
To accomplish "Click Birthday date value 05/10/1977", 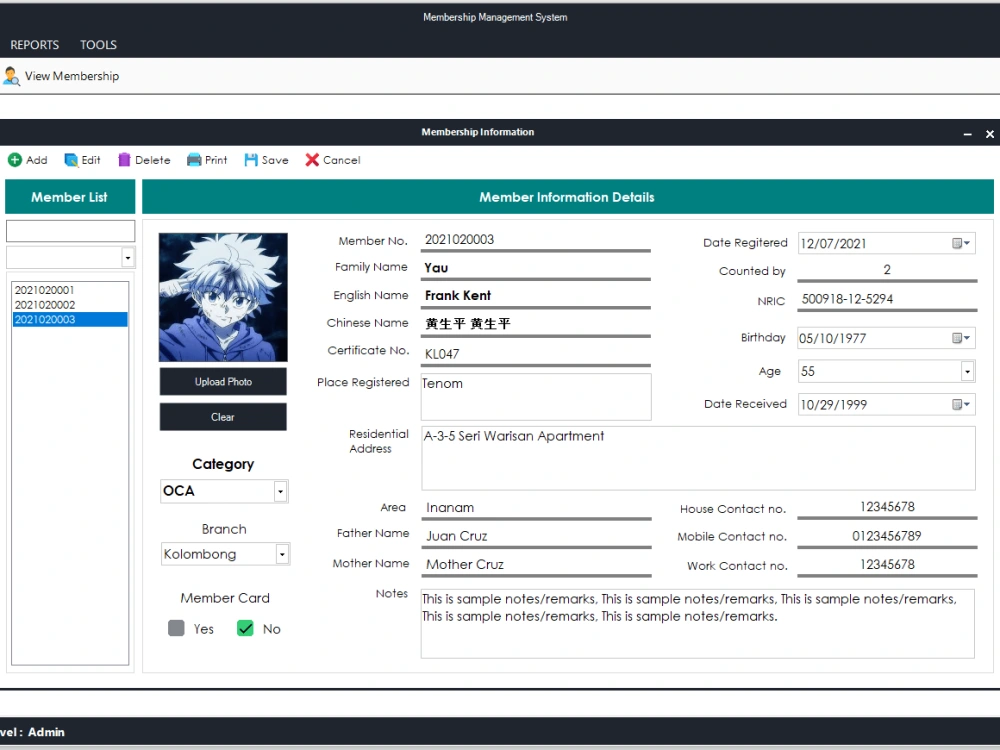I will tap(832, 339).
